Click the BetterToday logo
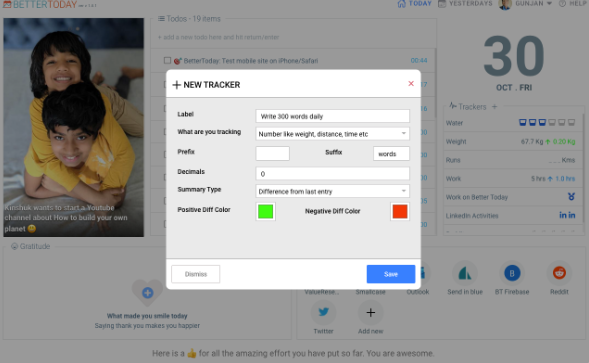This screenshot has width=589, height=363. 40,5
